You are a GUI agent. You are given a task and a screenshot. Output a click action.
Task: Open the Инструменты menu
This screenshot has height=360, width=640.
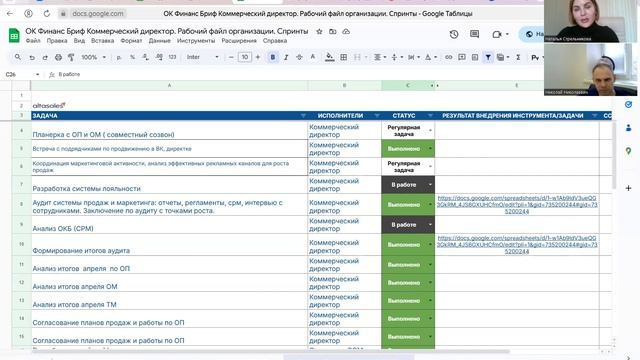click(x=196, y=41)
